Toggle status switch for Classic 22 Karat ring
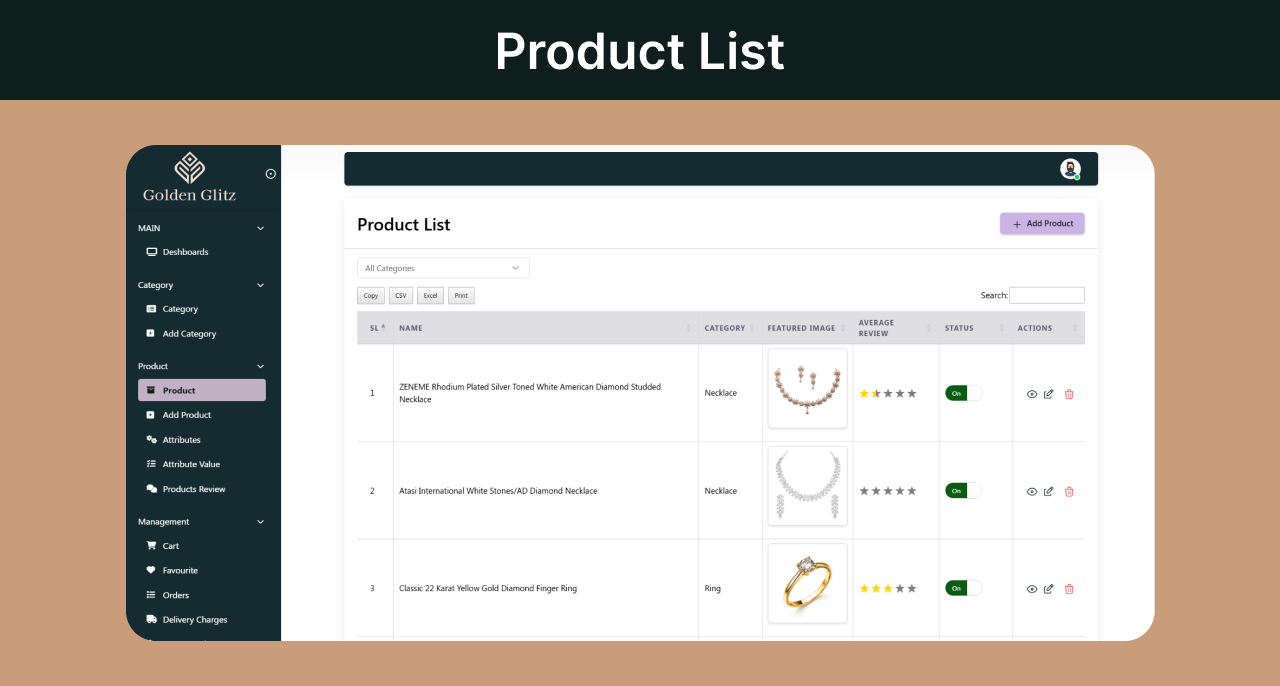1280x686 pixels. (x=963, y=588)
